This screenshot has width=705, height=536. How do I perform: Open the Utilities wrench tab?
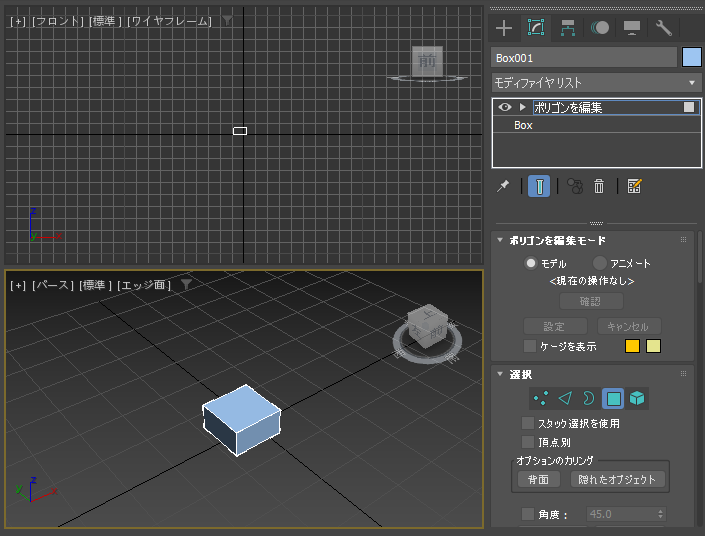[x=664, y=28]
